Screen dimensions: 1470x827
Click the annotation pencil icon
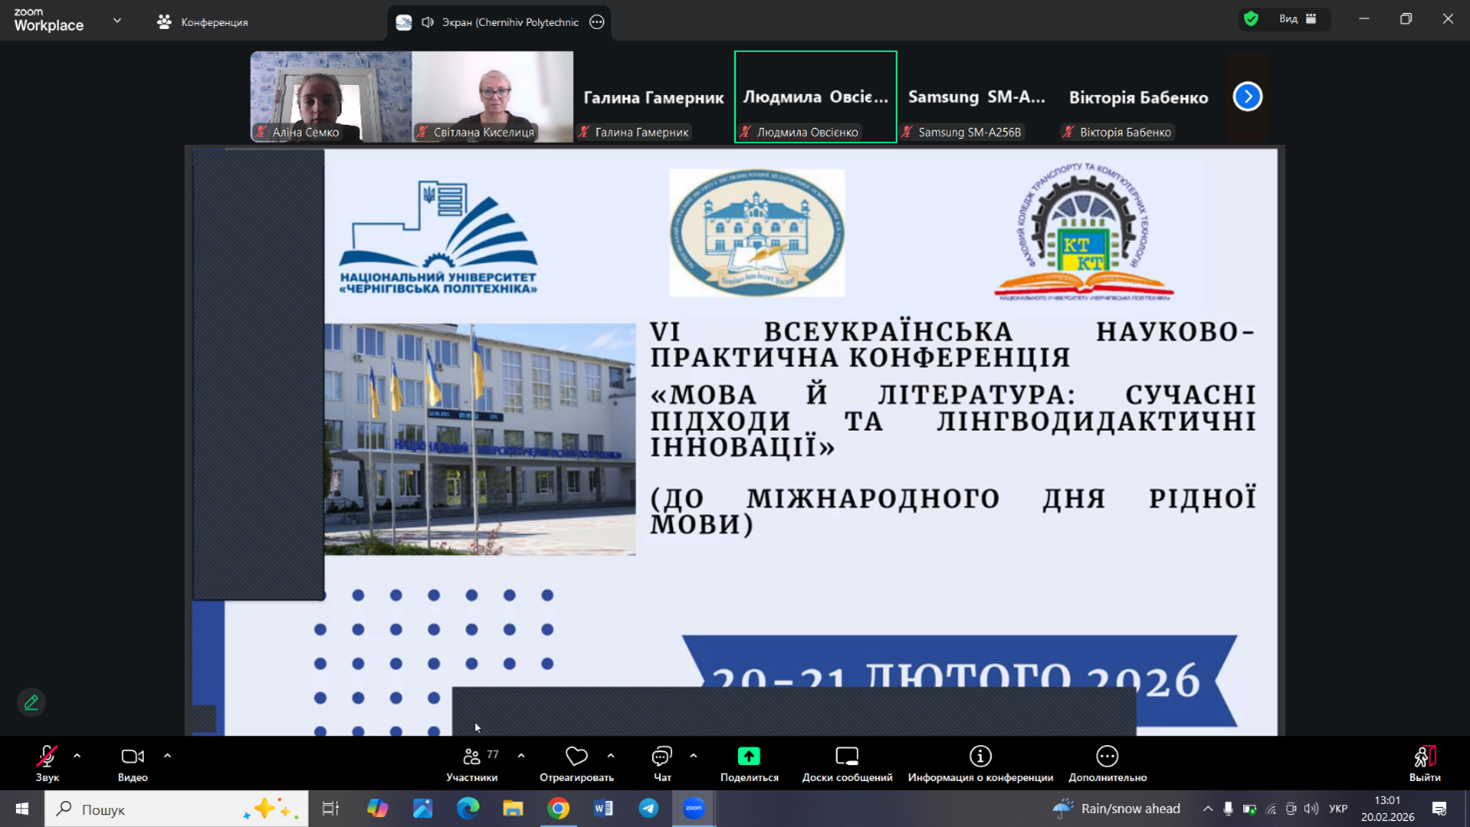pos(31,703)
